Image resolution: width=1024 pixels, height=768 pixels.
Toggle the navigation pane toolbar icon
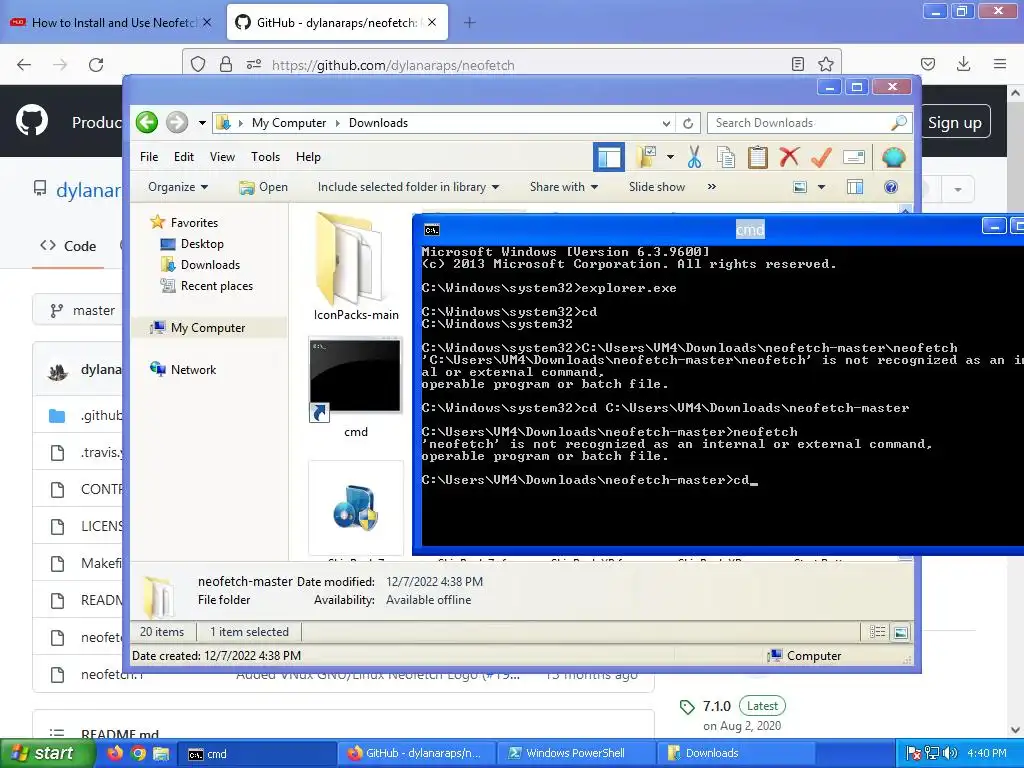pos(609,157)
